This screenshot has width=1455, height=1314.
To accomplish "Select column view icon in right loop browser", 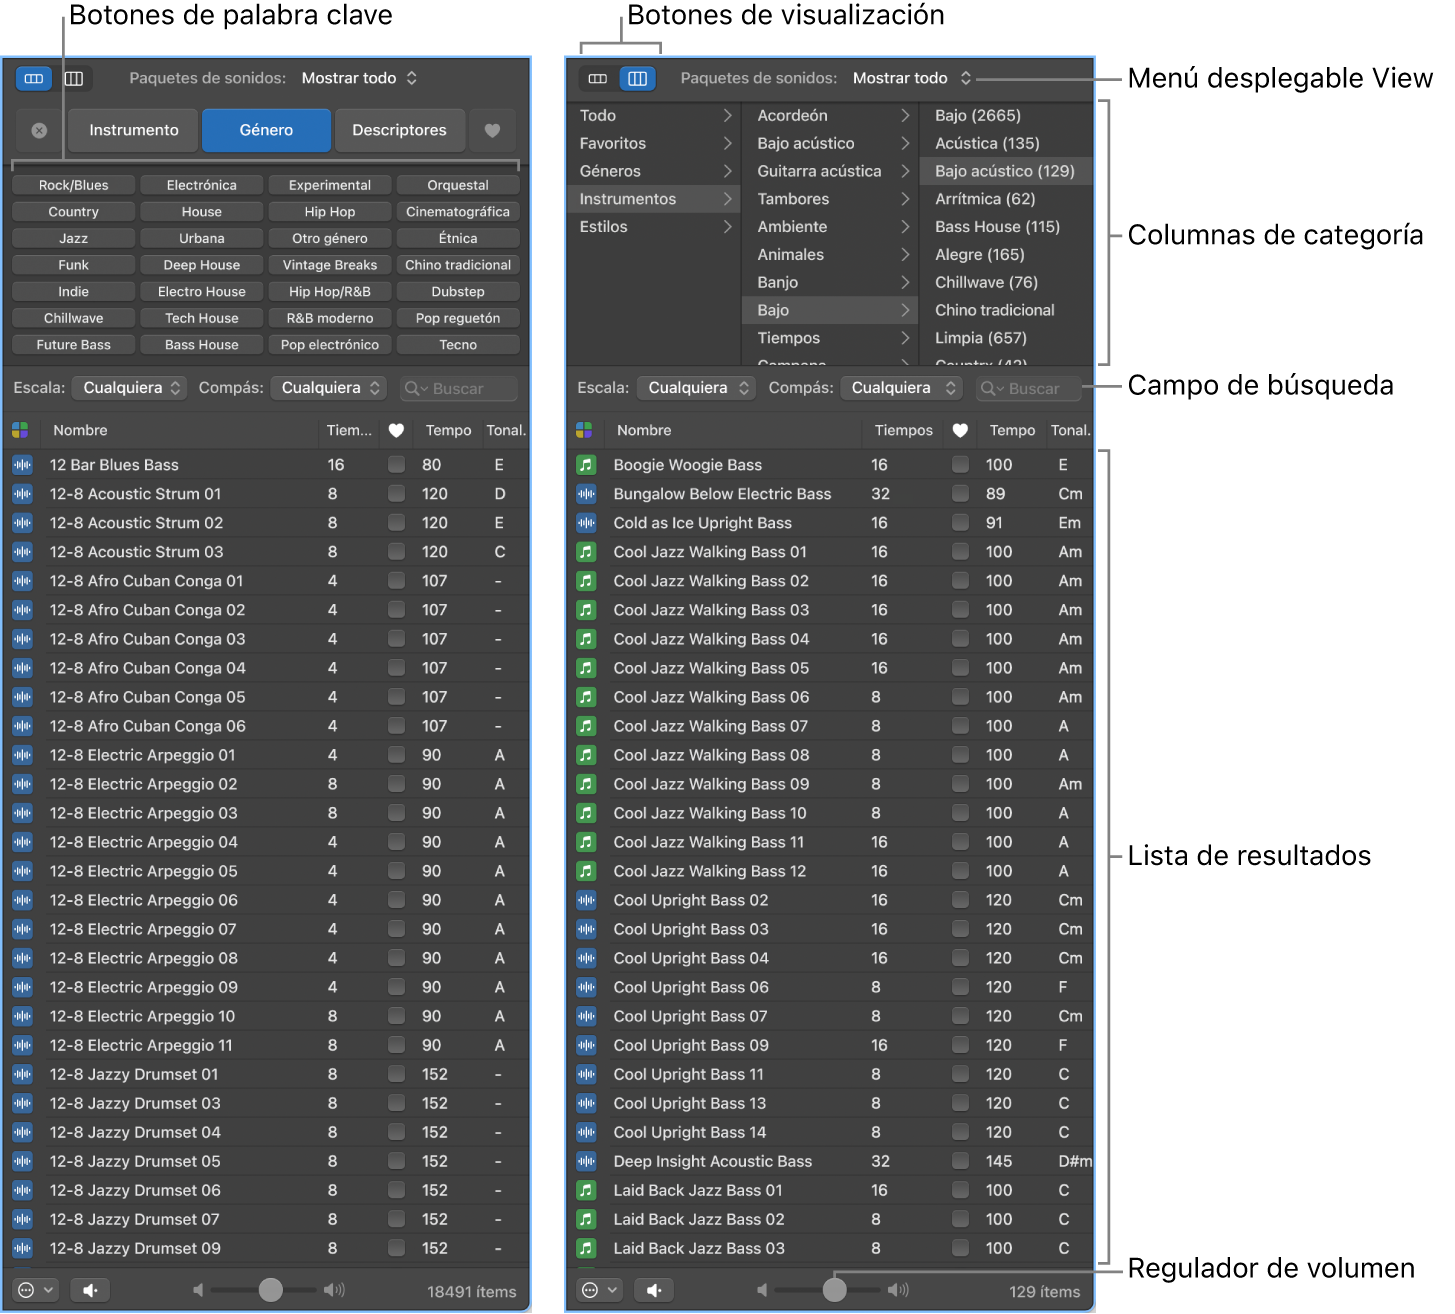I will point(637,78).
